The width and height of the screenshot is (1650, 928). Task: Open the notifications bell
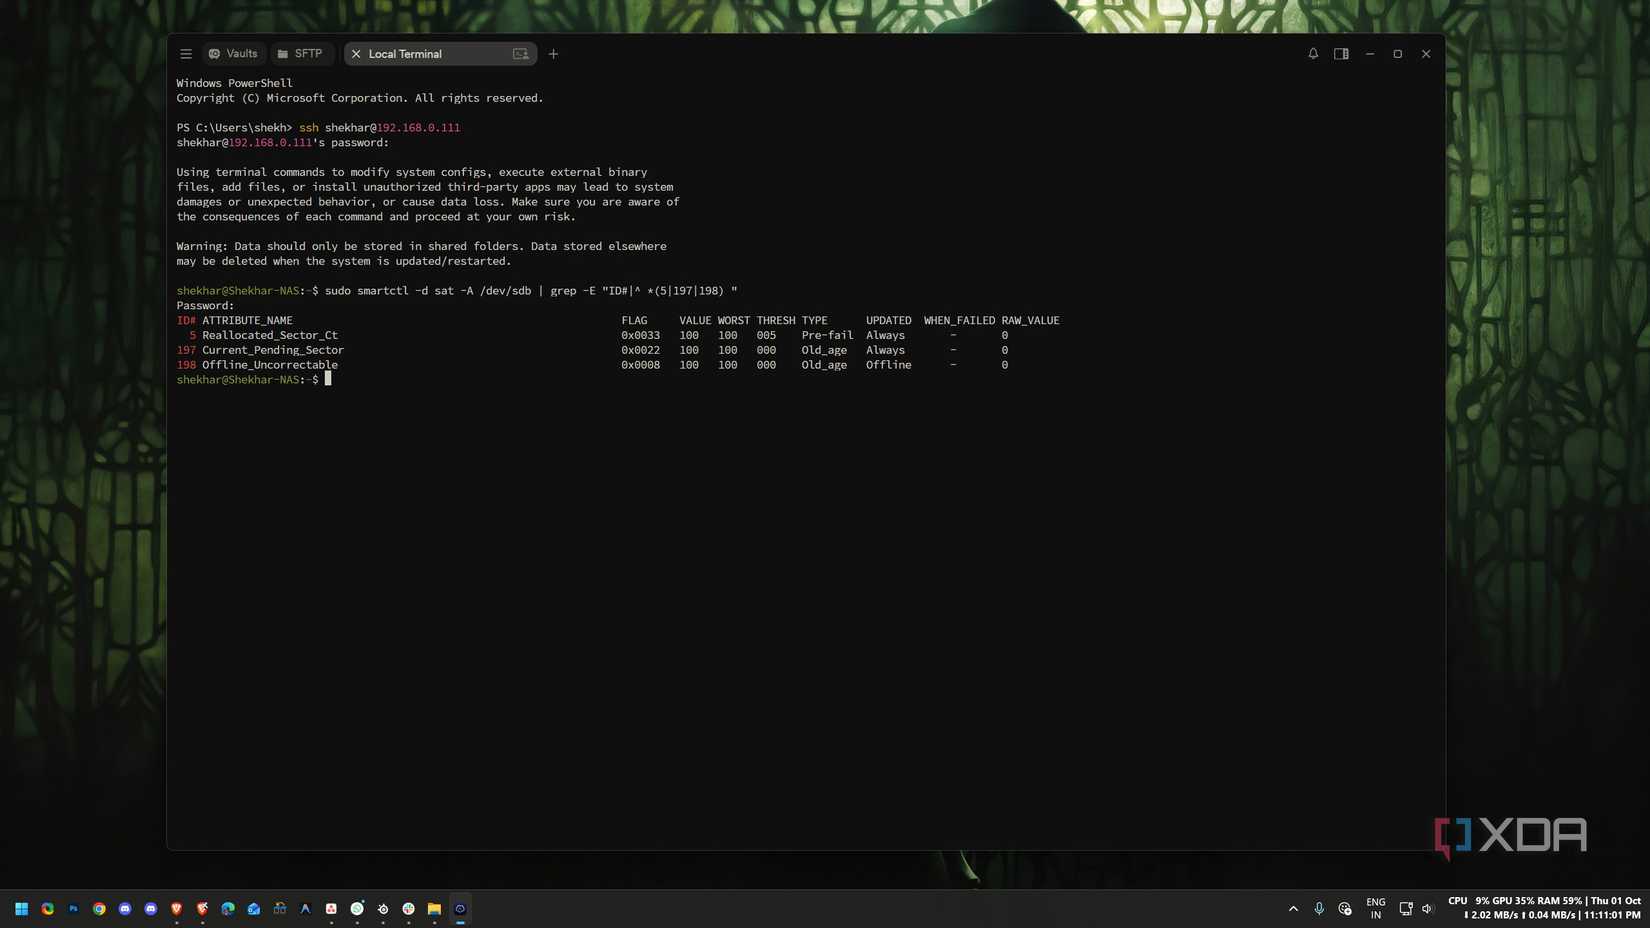(1313, 54)
